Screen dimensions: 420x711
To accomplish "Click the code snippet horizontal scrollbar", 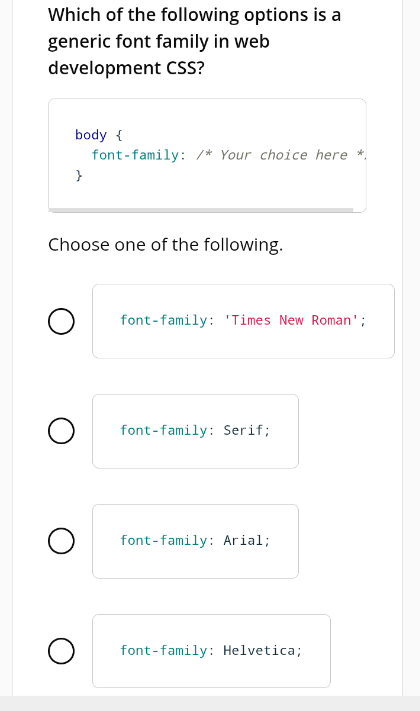I will click(x=201, y=210).
